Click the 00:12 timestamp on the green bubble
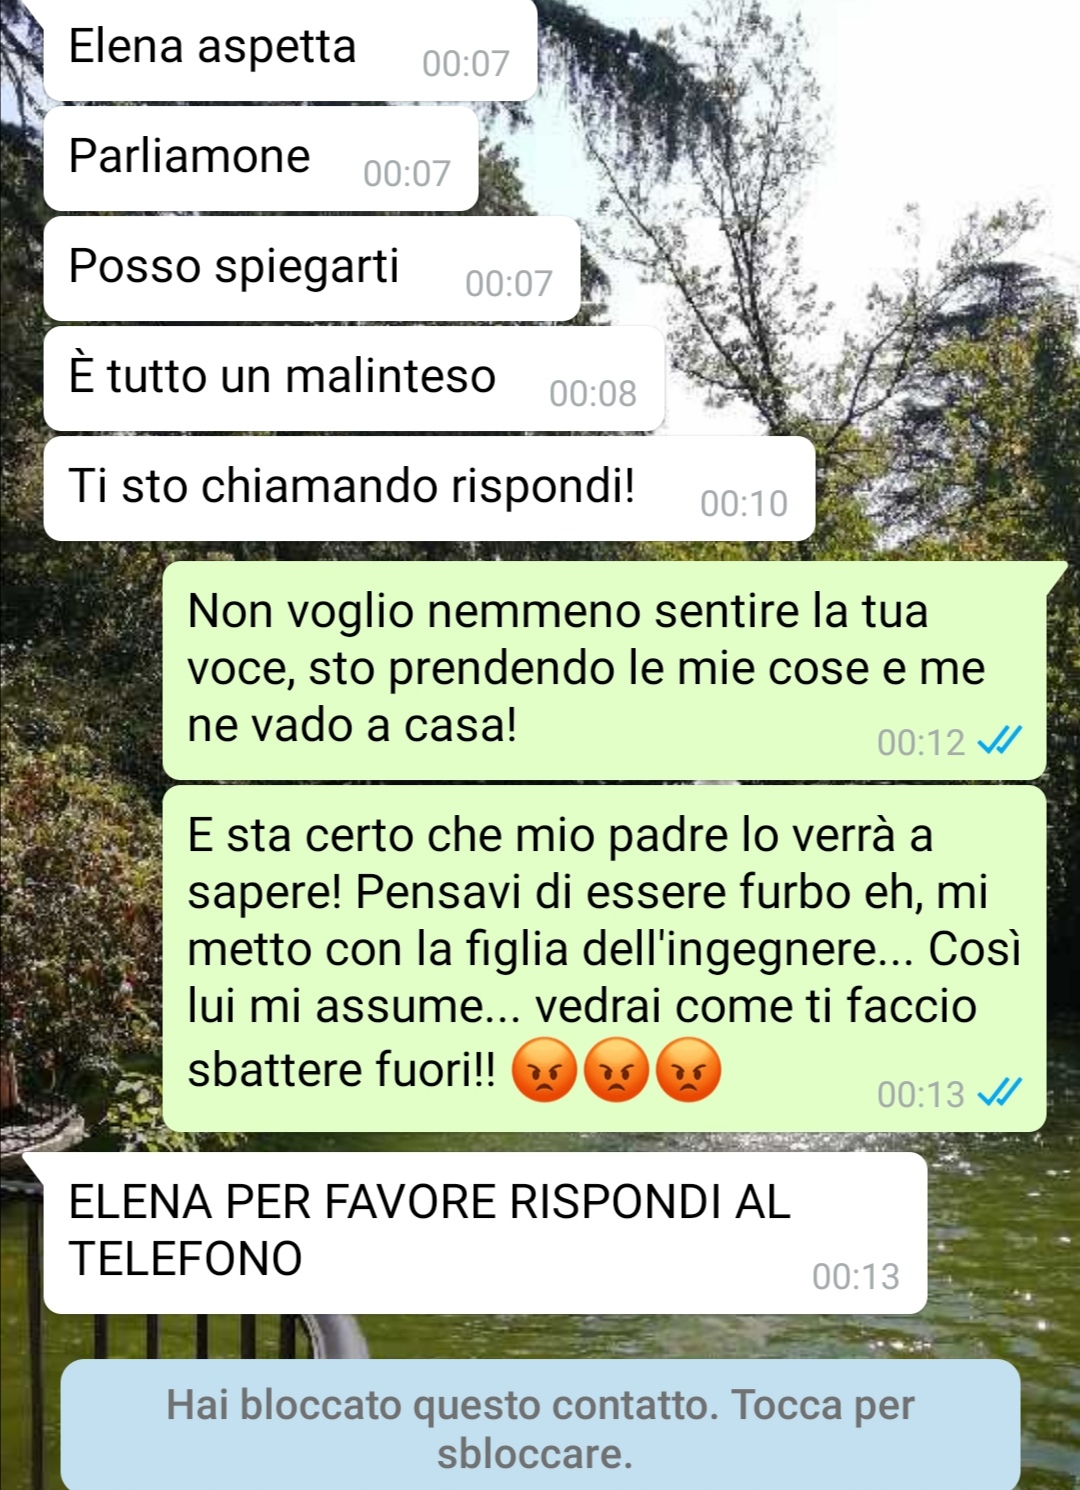 click(x=921, y=742)
